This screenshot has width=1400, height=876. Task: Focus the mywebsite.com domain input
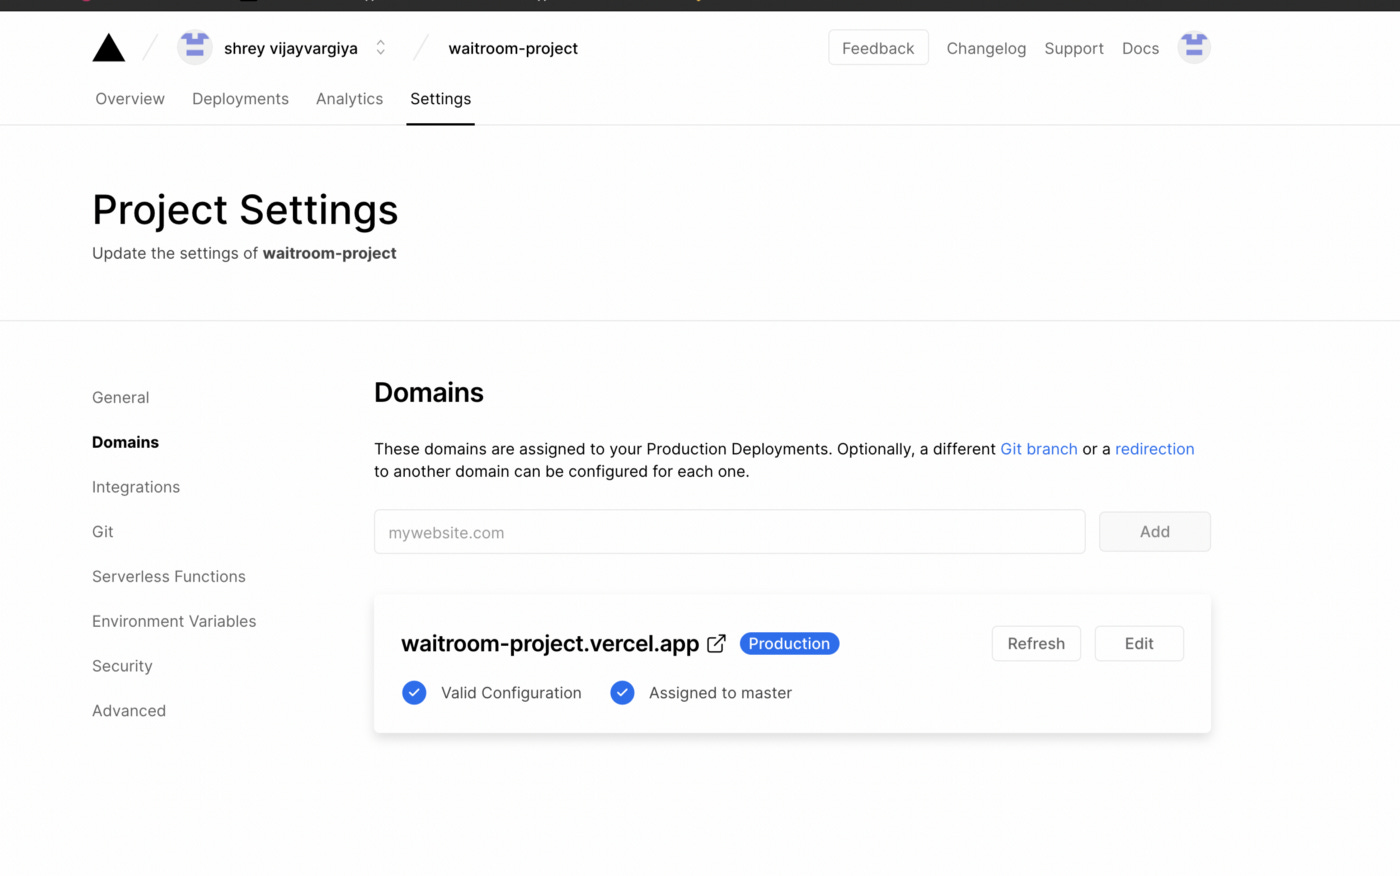(x=729, y=532)
